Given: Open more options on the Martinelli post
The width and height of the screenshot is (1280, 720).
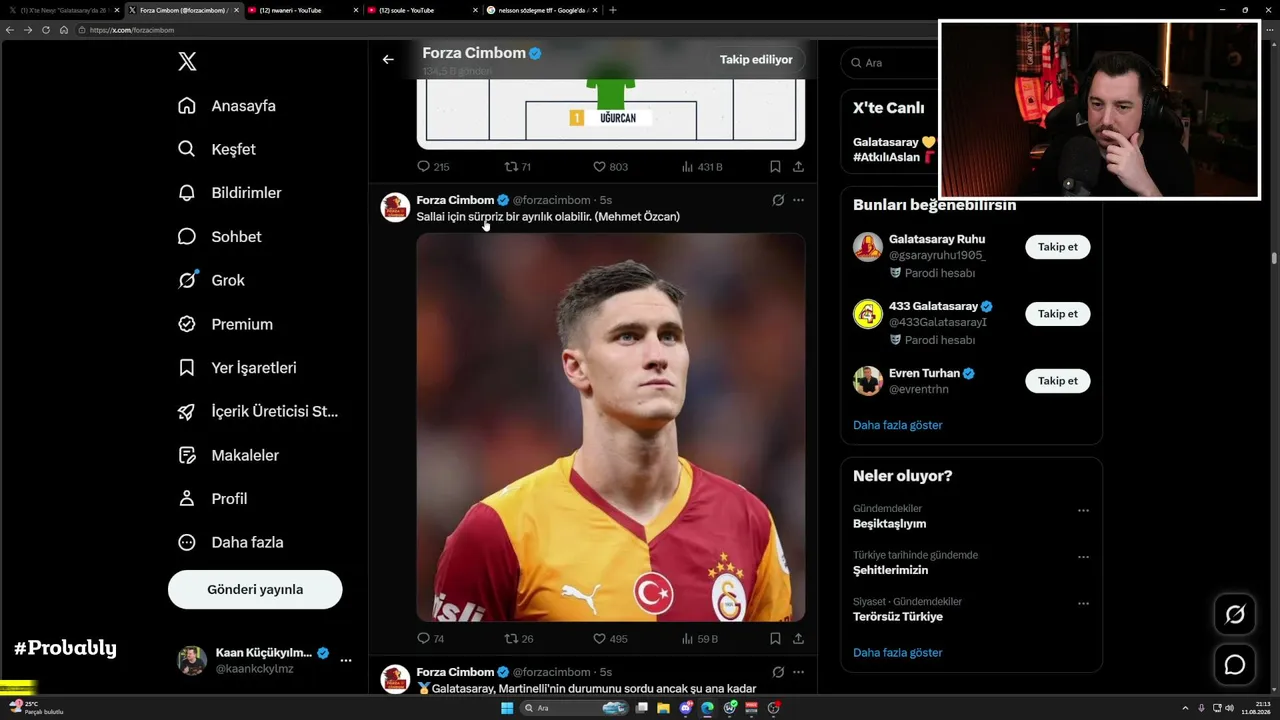Looking at the screenshot, I should [798, 672].
